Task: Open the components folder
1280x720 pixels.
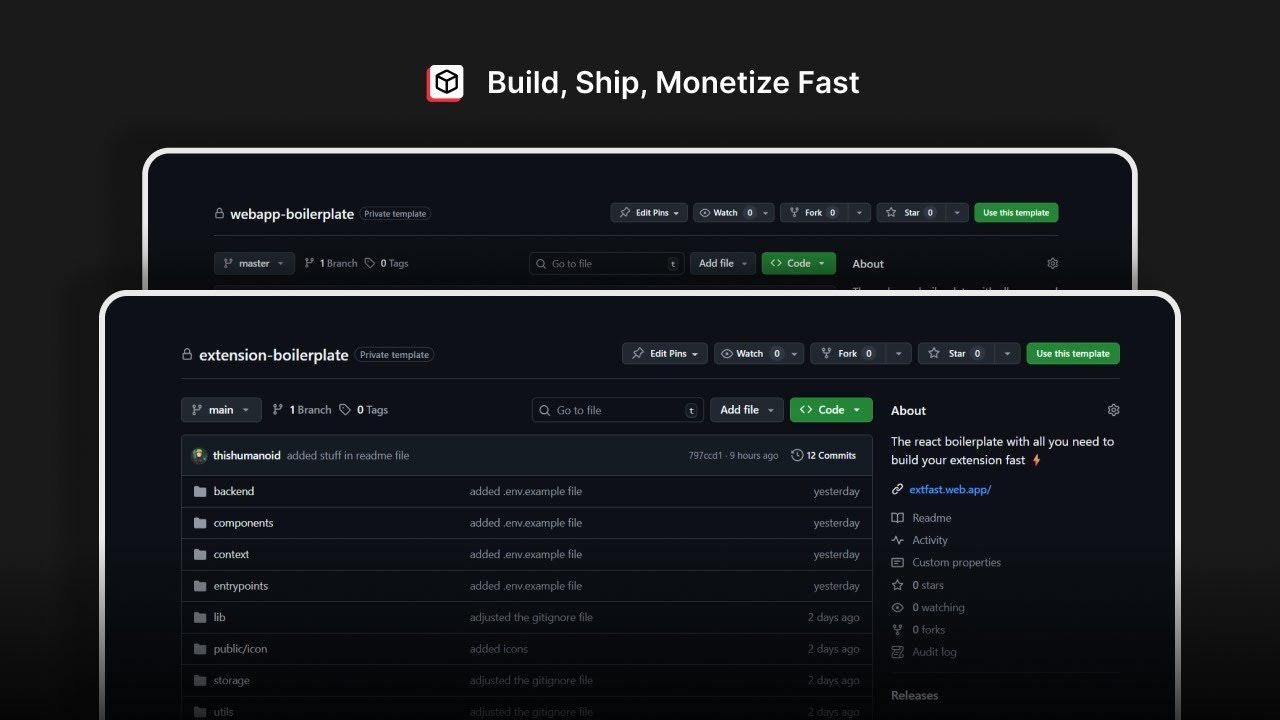Action: click(x=243, y=523)
